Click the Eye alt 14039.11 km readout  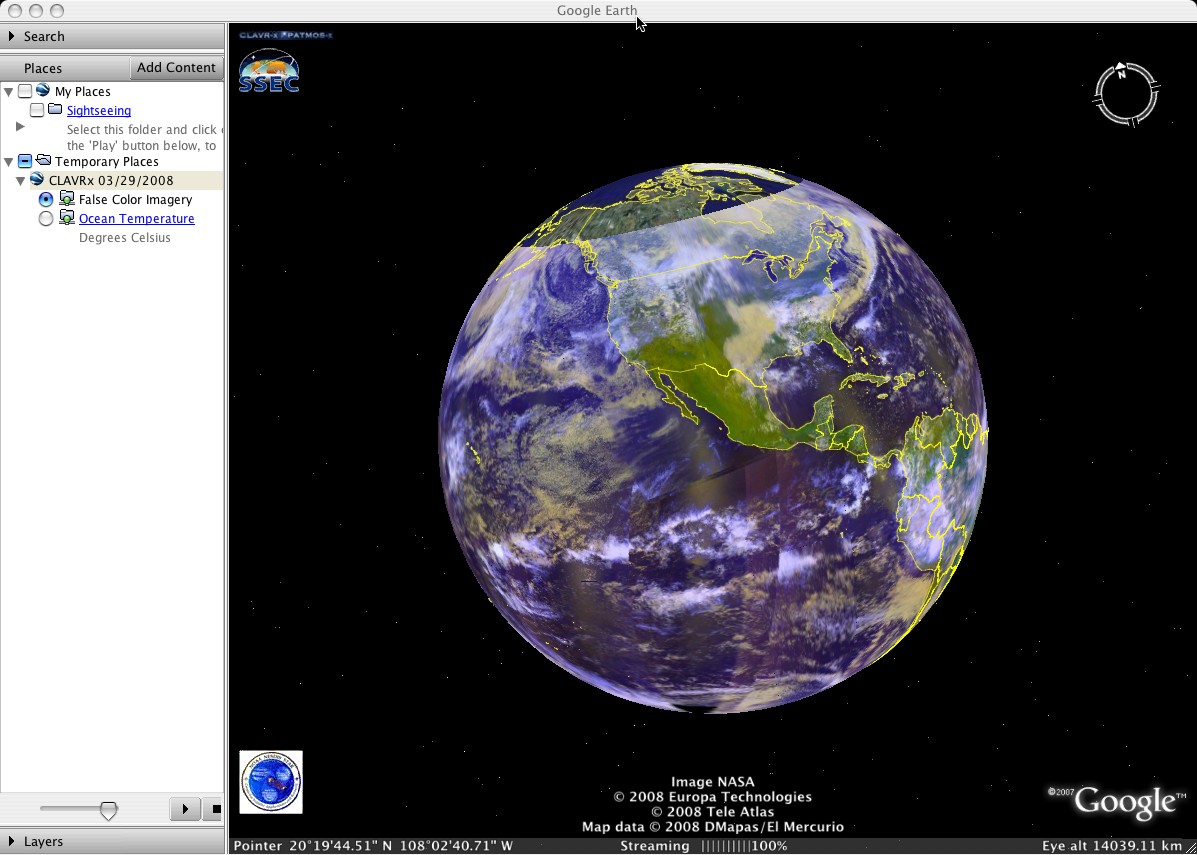click(x=1112, y=846)
